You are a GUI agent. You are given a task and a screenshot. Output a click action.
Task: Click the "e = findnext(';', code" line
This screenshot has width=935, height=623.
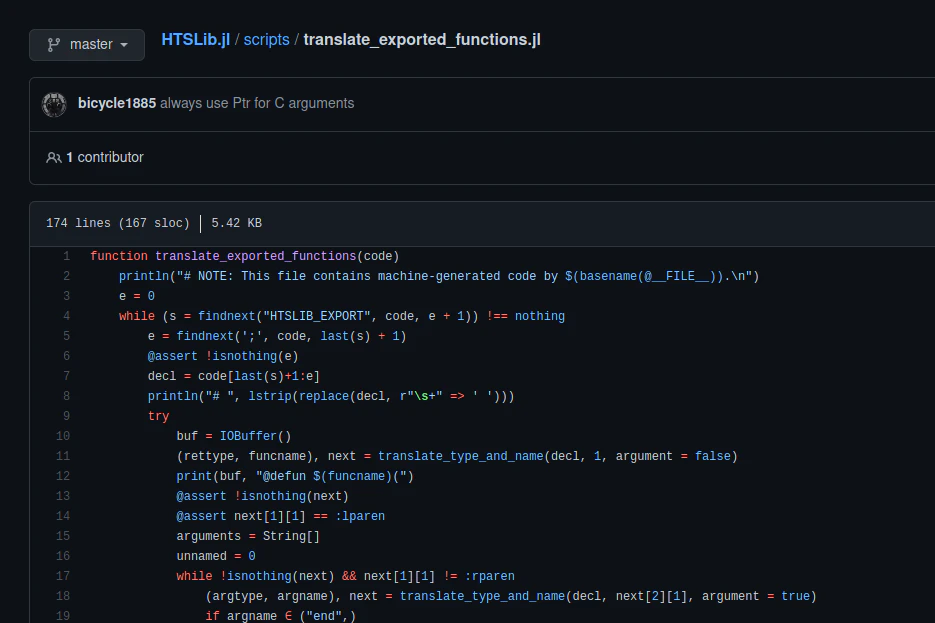[x=277, y=336]
